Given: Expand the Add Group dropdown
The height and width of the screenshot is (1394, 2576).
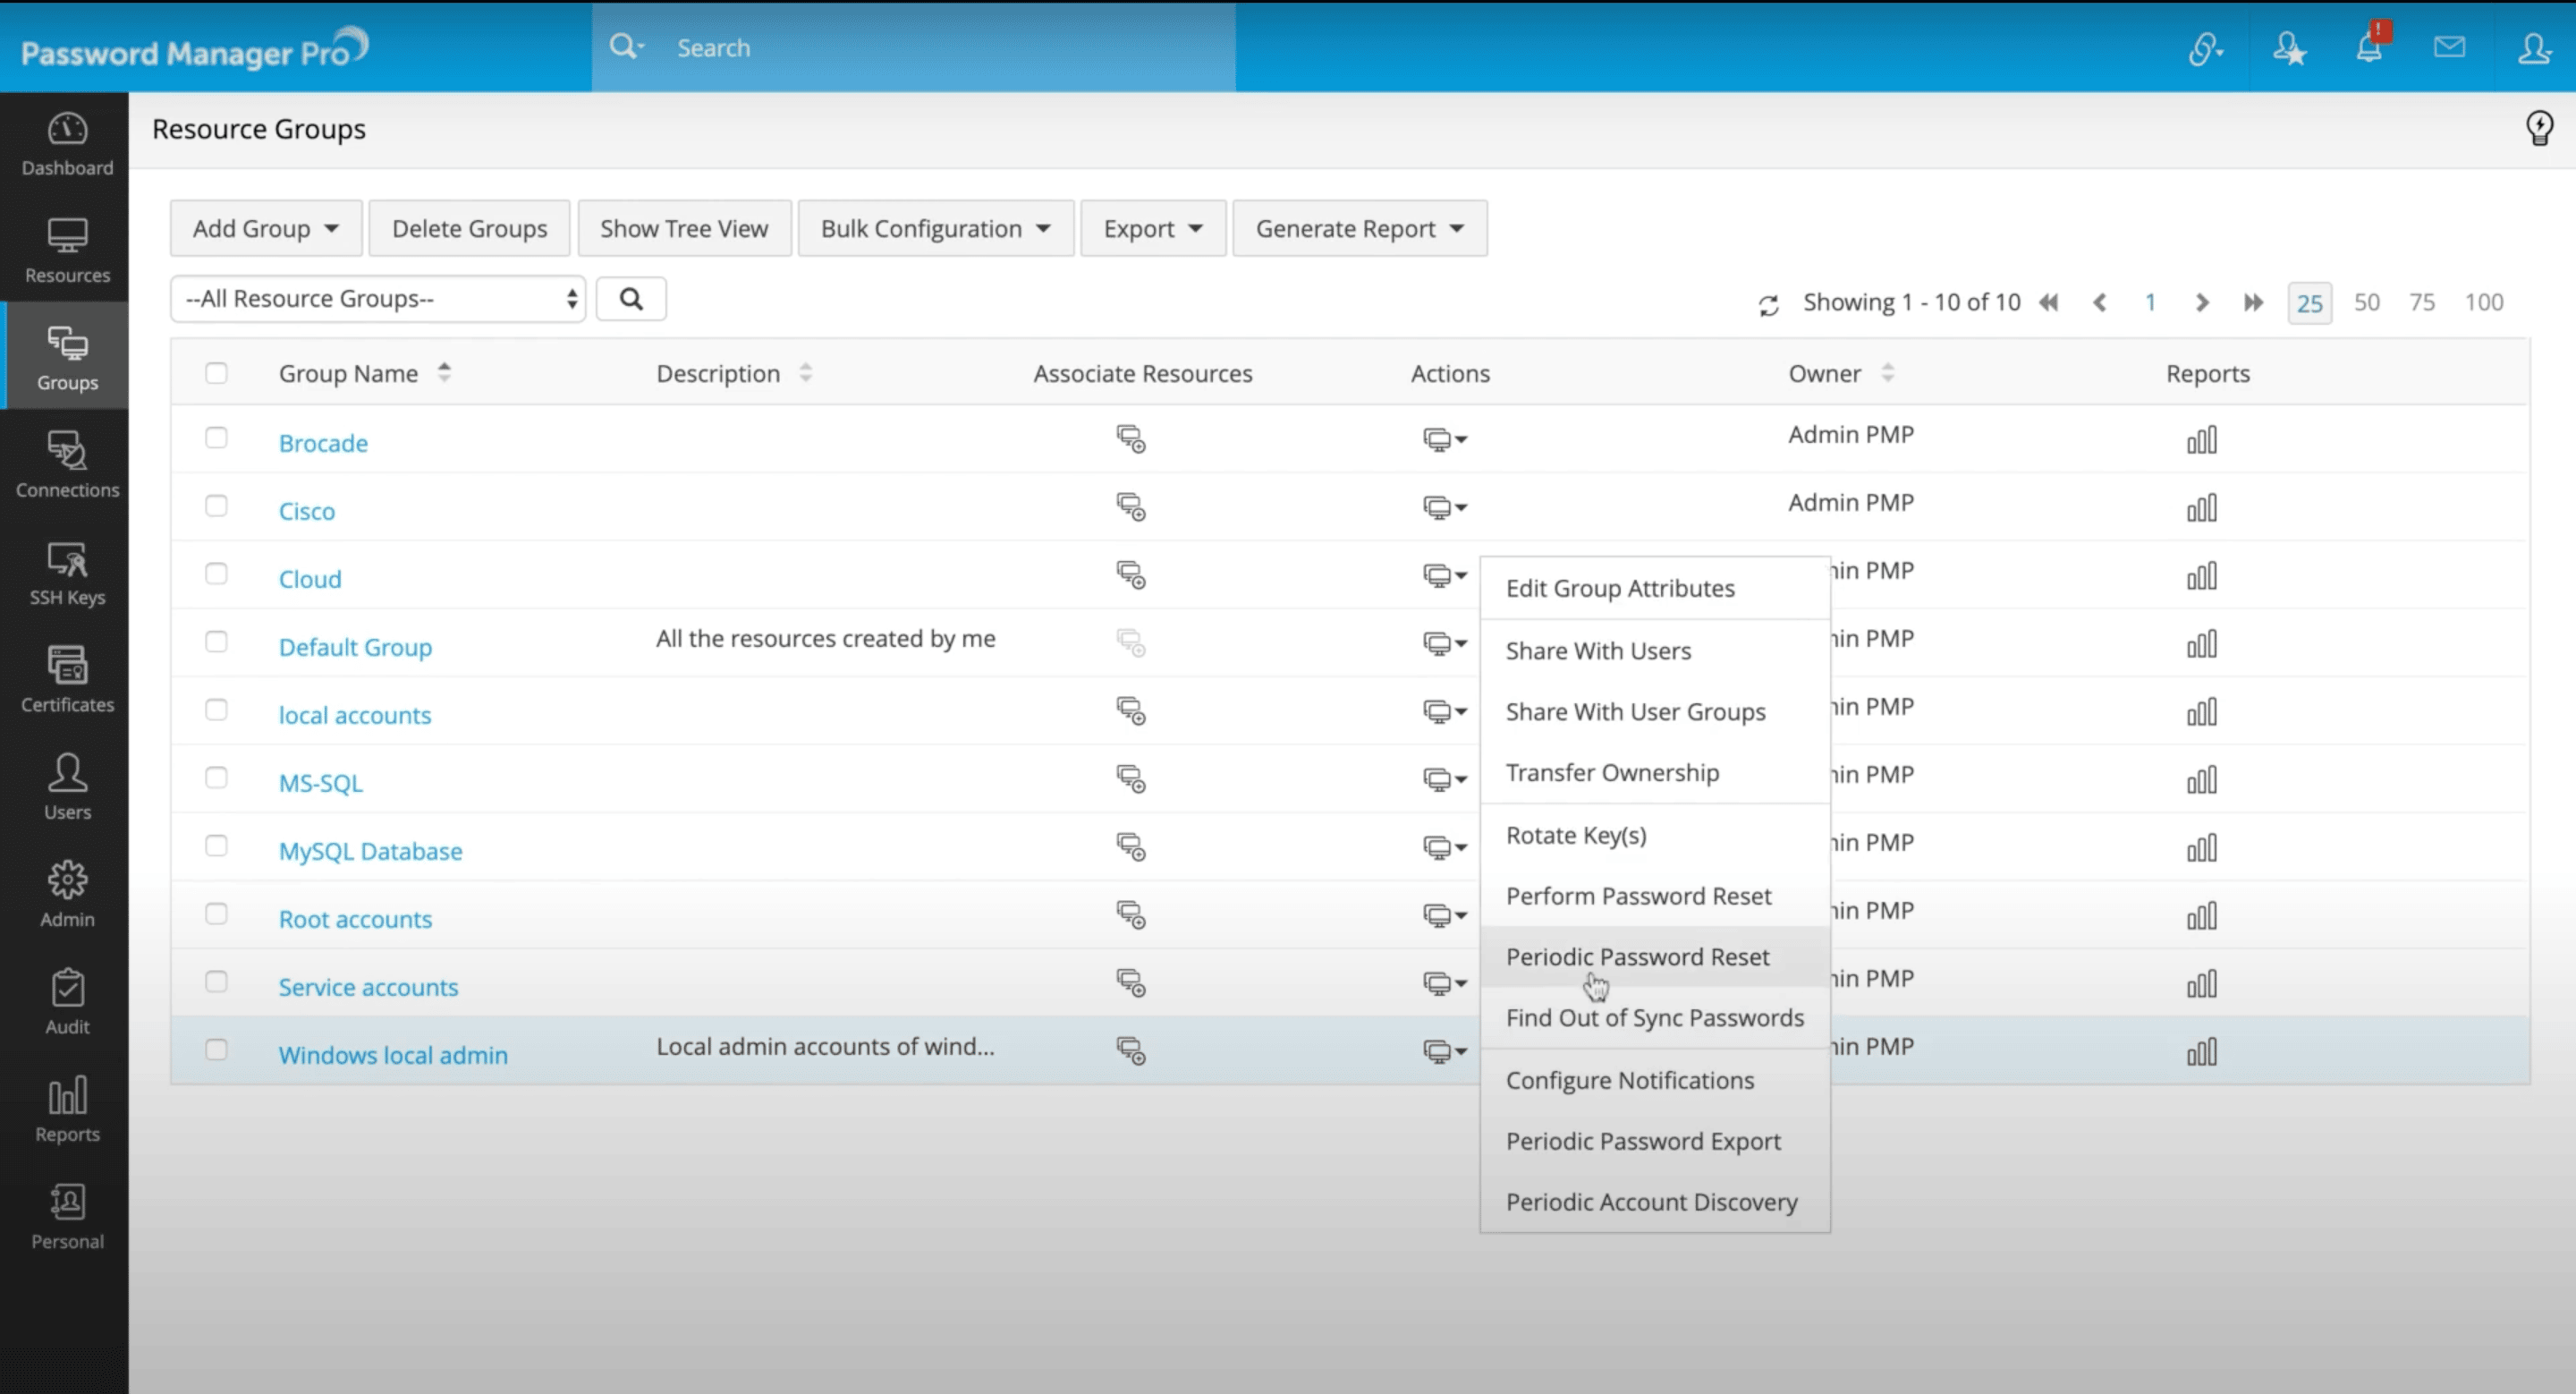Looking at the screenshot, I should coord(266,229).
